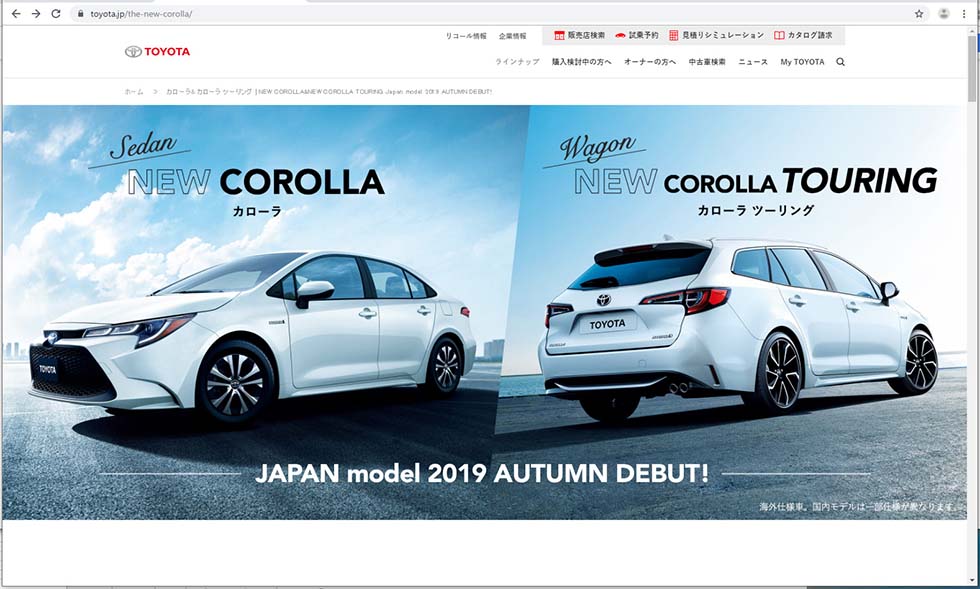Open the site search magnifier icon

pyautogui.click(x=841, y=62)
